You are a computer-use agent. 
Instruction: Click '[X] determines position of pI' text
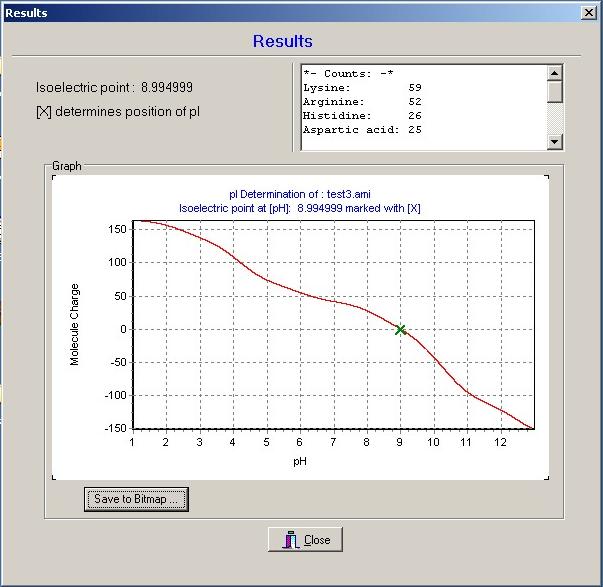118,112
